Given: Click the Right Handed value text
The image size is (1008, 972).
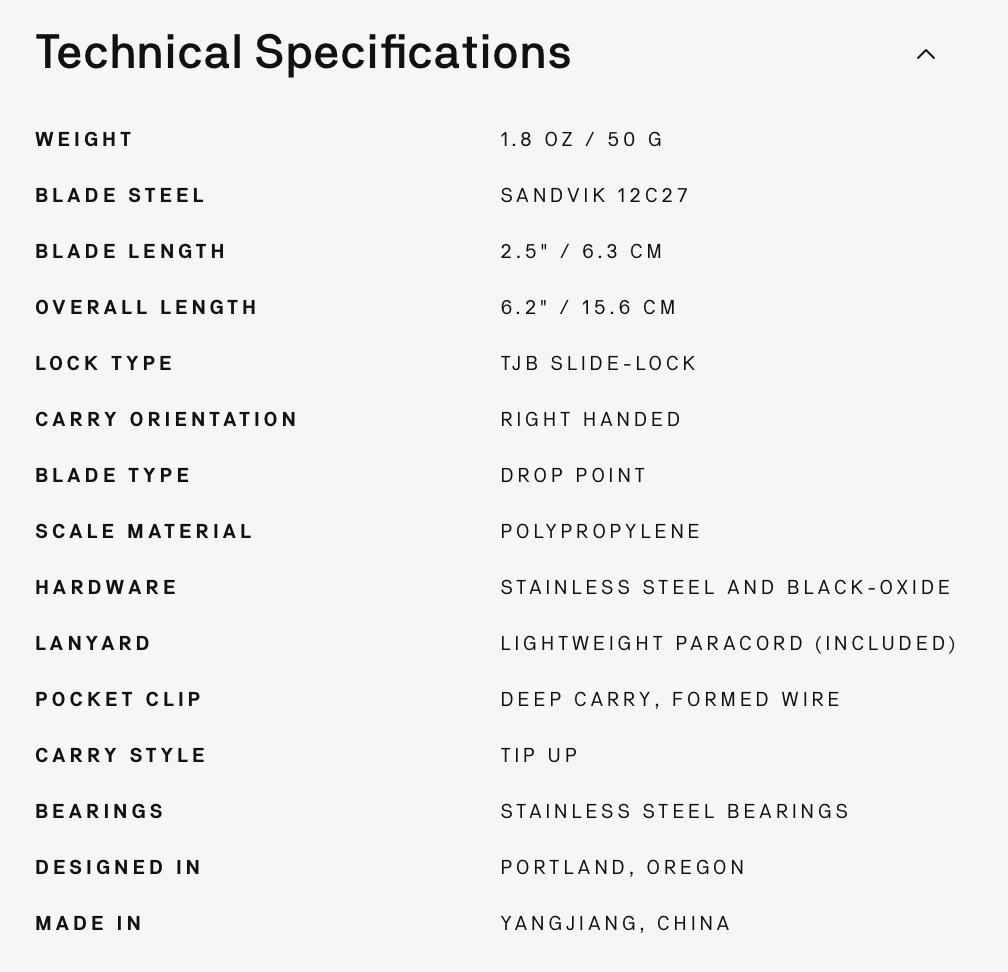Looking at the screenshot, I should click(591, 420).
